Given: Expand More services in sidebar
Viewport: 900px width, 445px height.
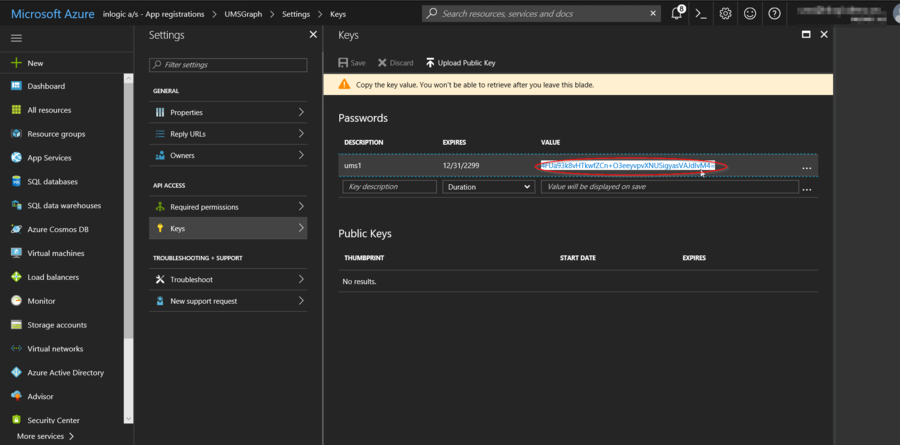Looking at the screenshot, I should (x=45, y=436).
